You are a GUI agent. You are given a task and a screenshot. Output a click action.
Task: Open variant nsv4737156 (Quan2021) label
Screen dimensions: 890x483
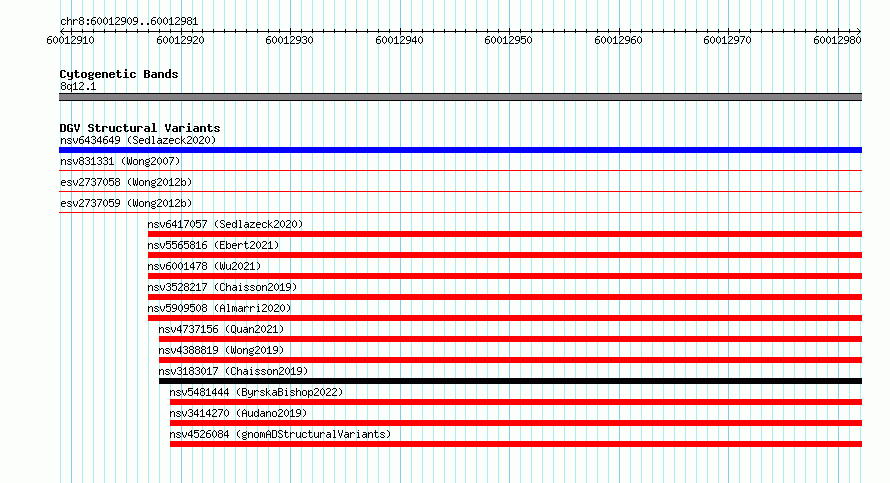coord(221,329)
